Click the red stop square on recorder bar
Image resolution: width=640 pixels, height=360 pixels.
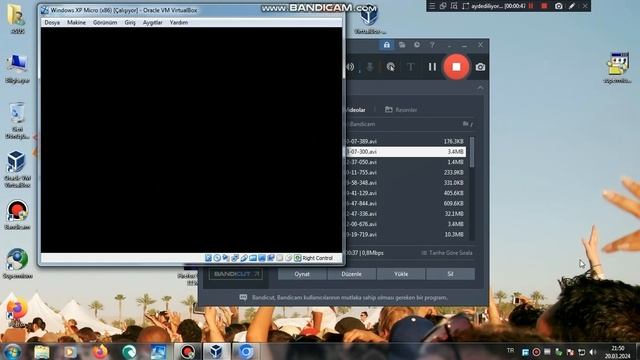pos(544,6)
